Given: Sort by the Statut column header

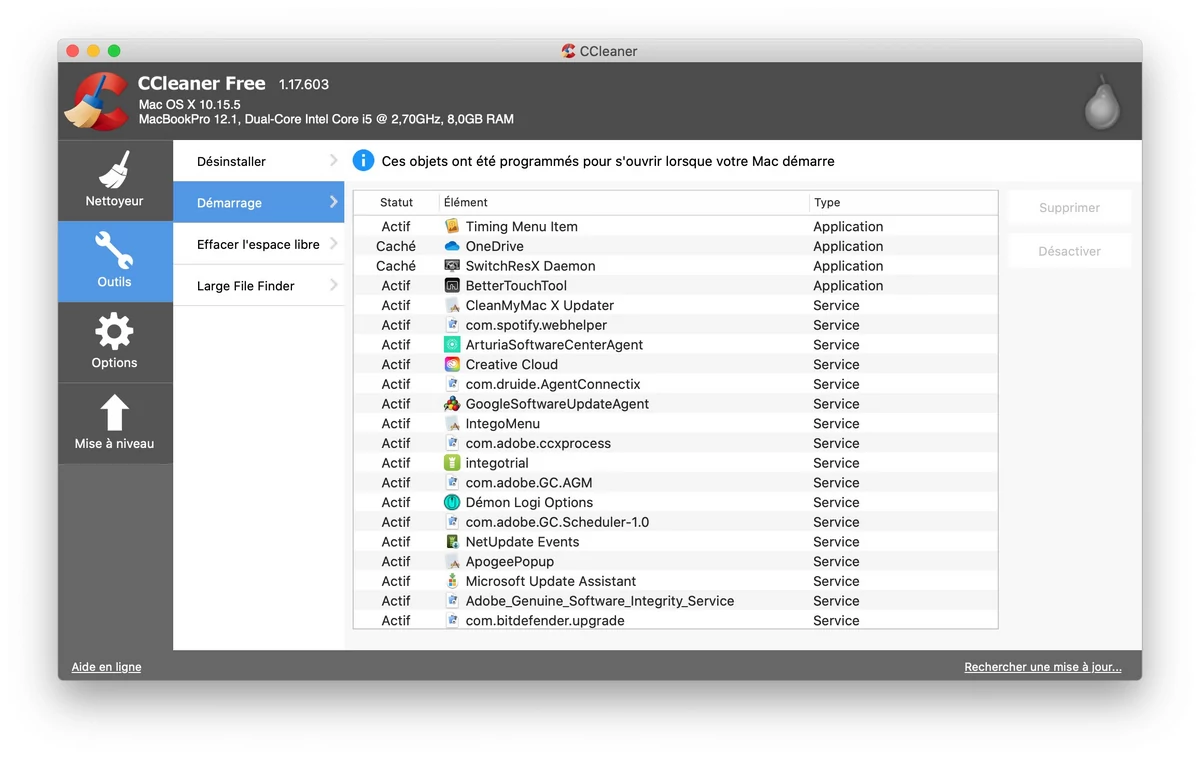Looking at the screenshot, I should (x=397, y=202).
